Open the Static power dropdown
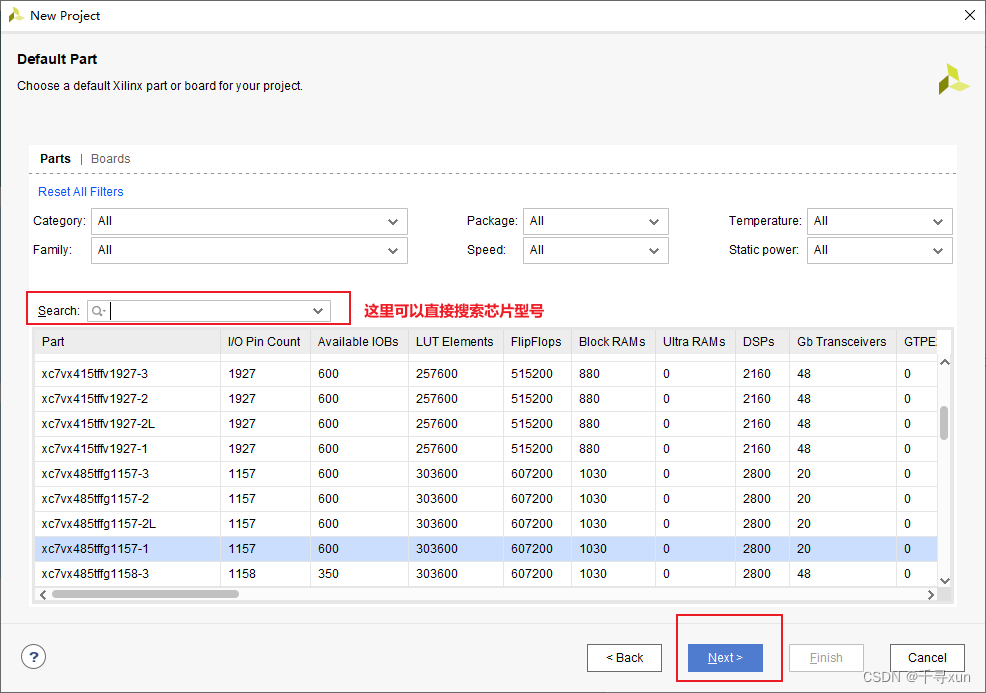The width and height of the screenshot is (986, 693). [880, 250]
